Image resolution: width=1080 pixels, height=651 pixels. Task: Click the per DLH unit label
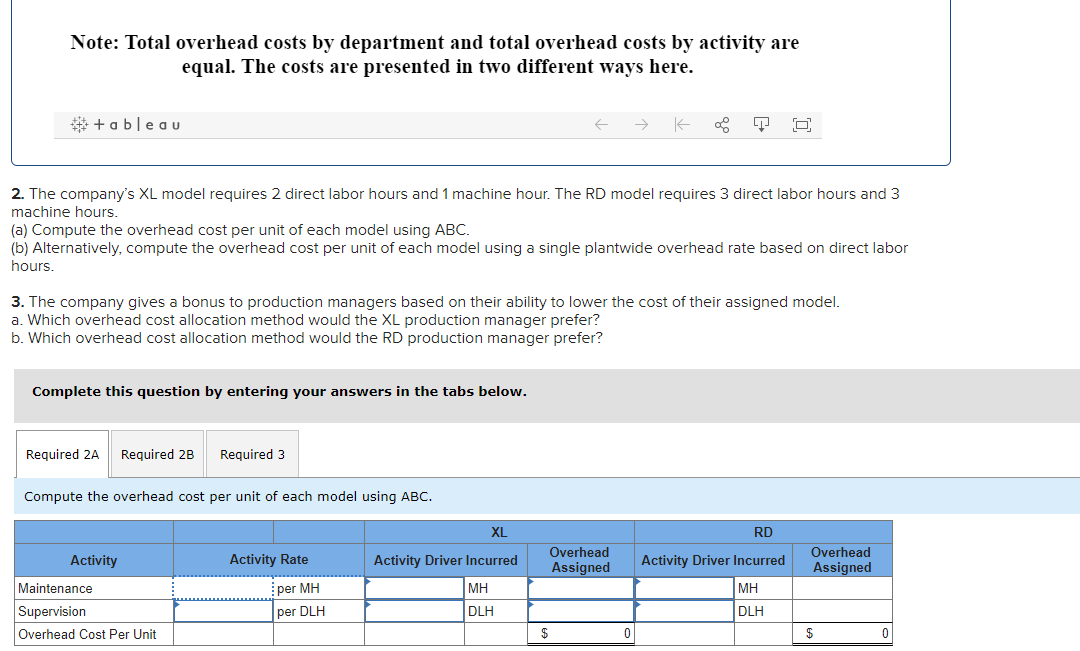(x=301, y=611)
